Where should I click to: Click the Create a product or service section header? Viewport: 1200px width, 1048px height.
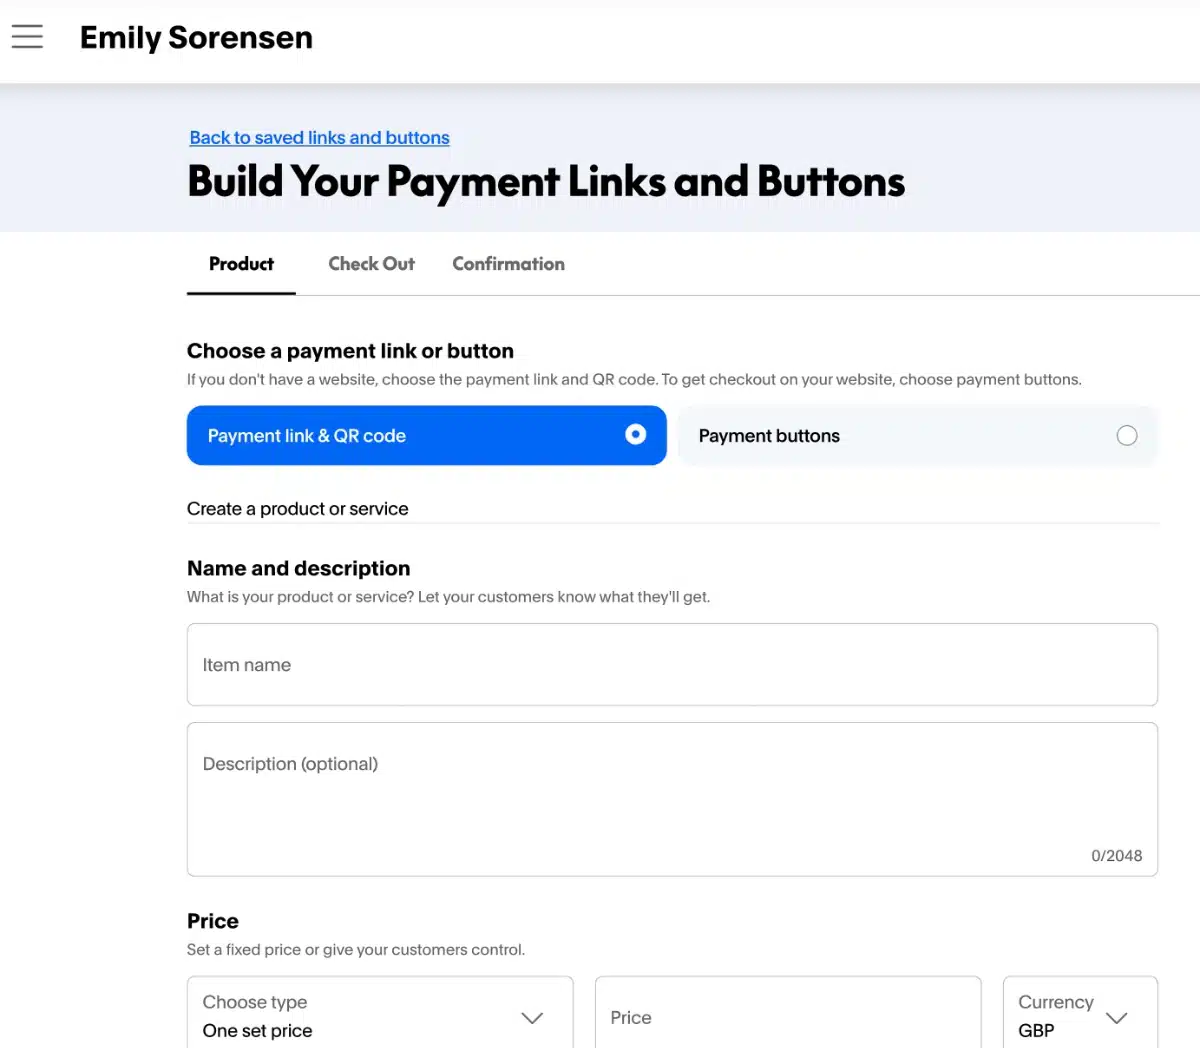coord(297,508)
